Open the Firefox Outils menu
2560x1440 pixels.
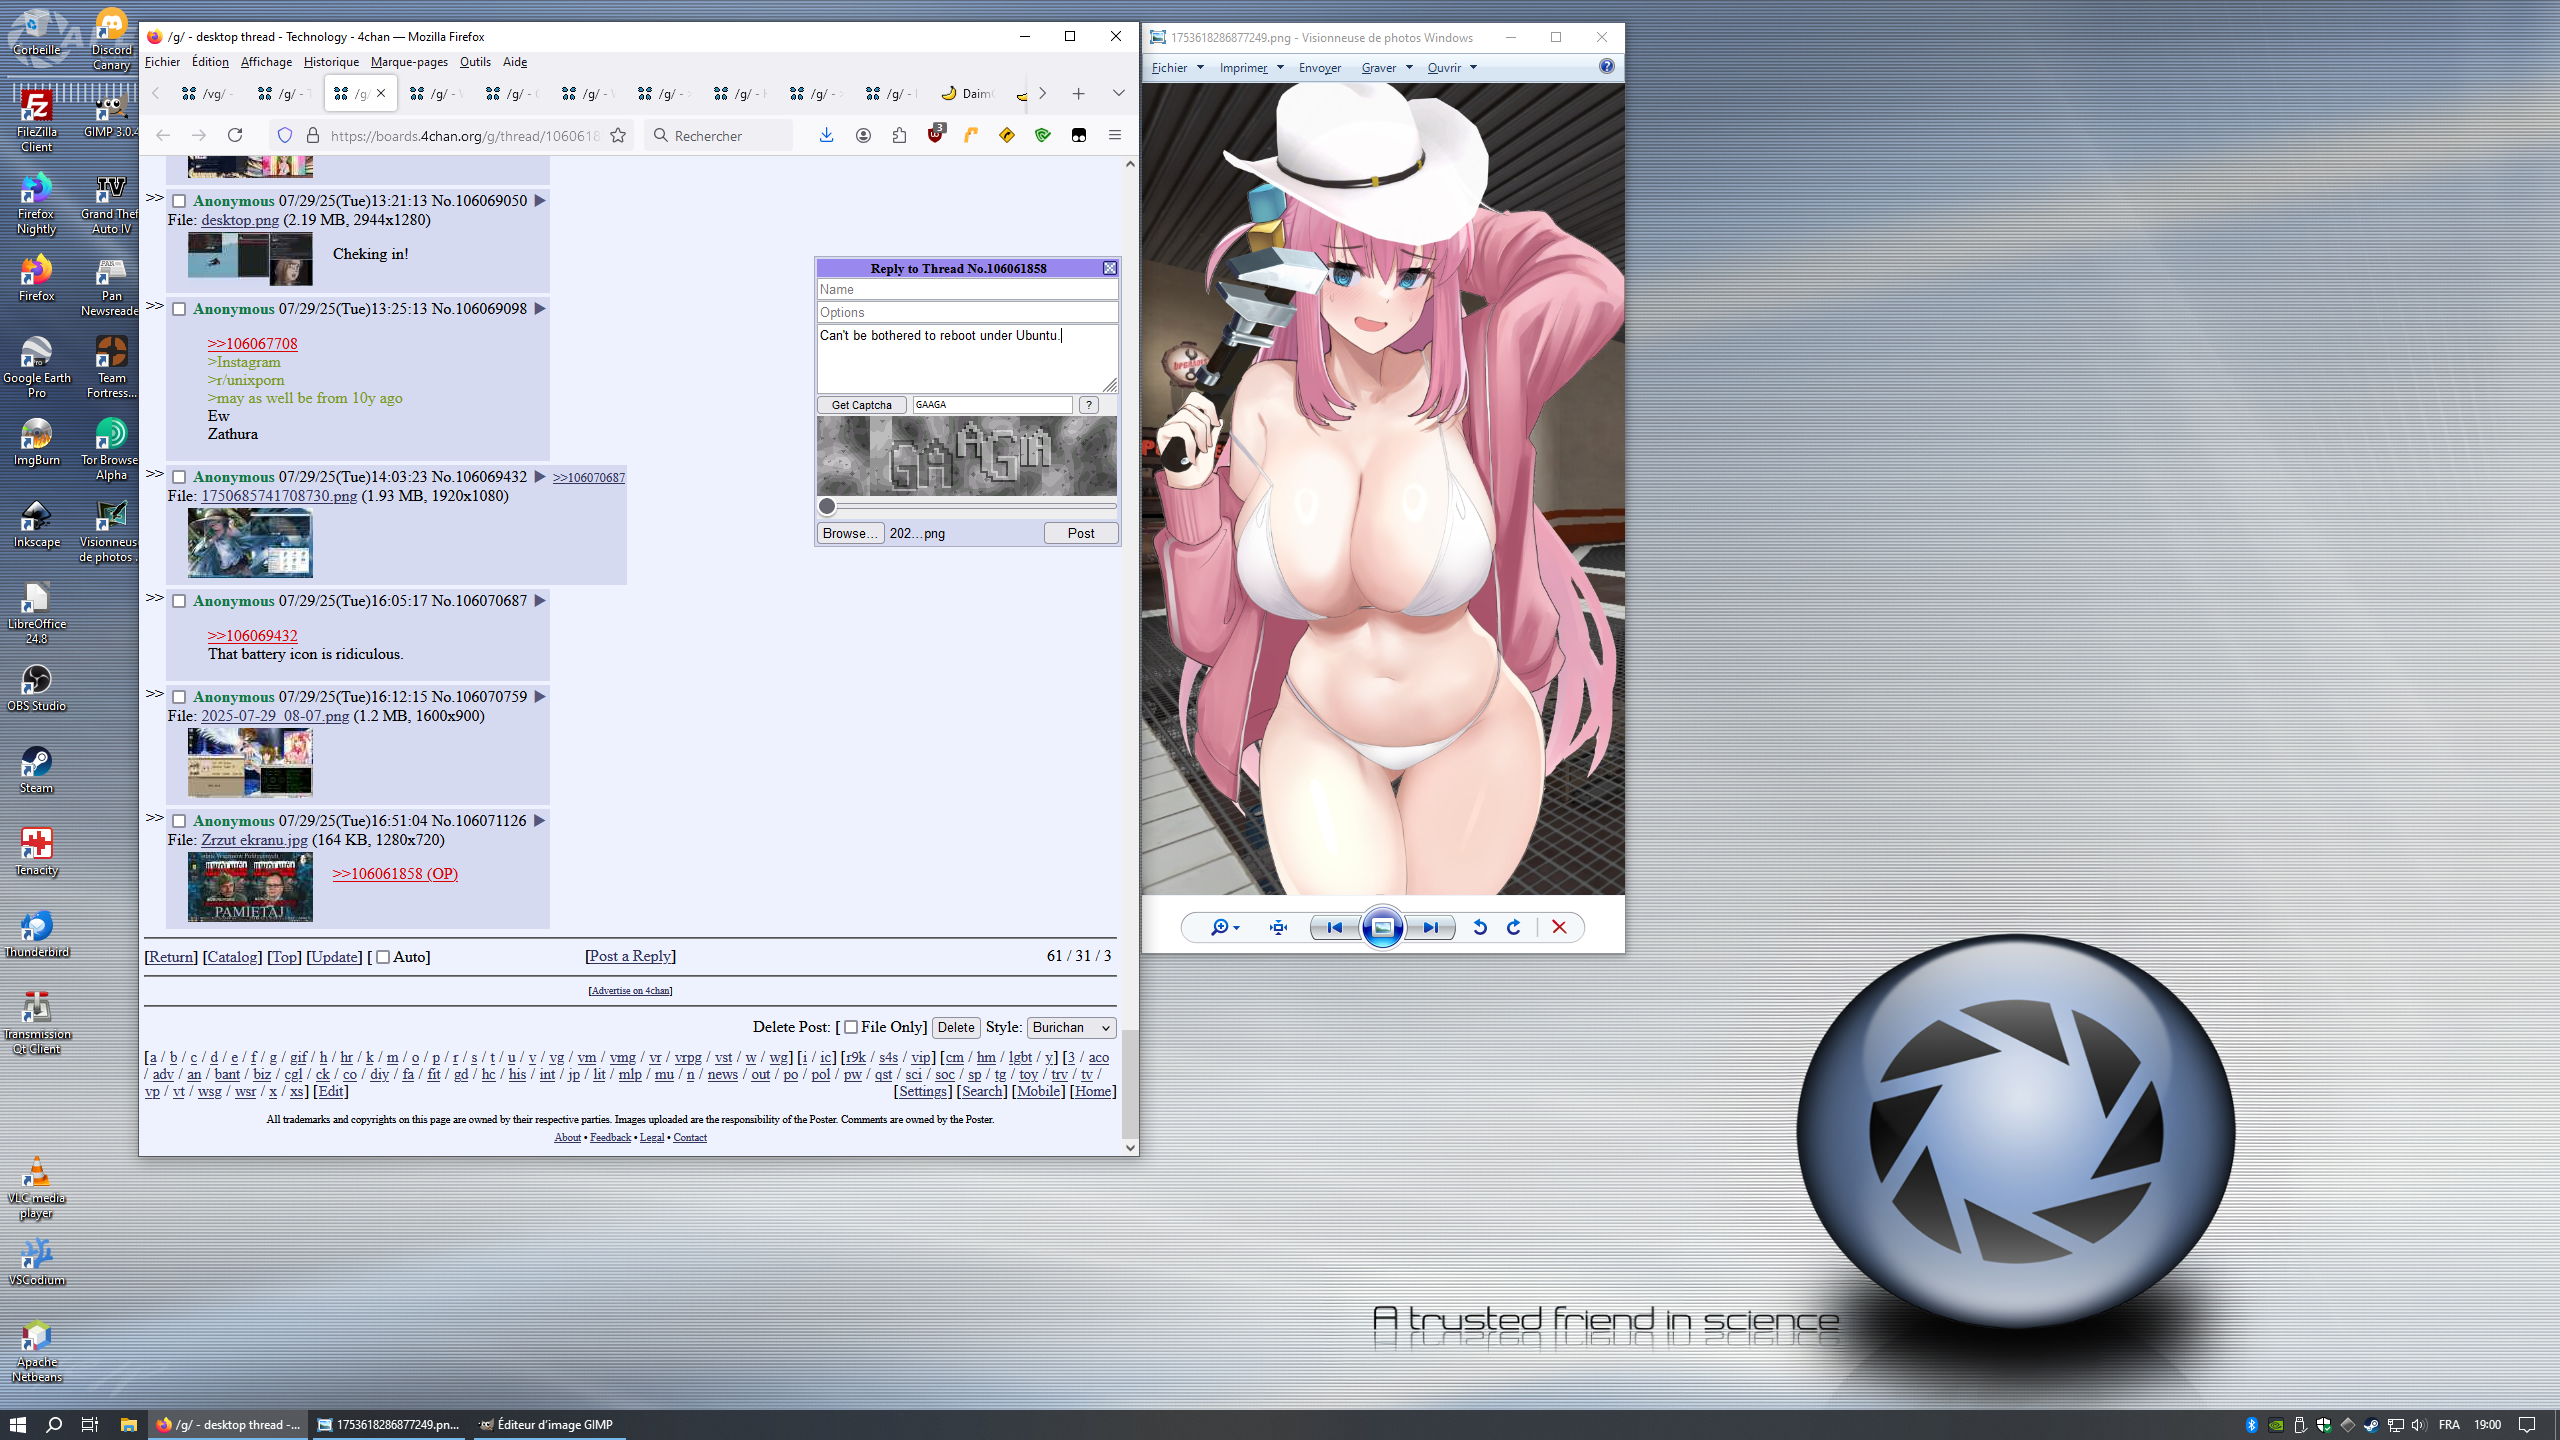click(x=475, y=62)
